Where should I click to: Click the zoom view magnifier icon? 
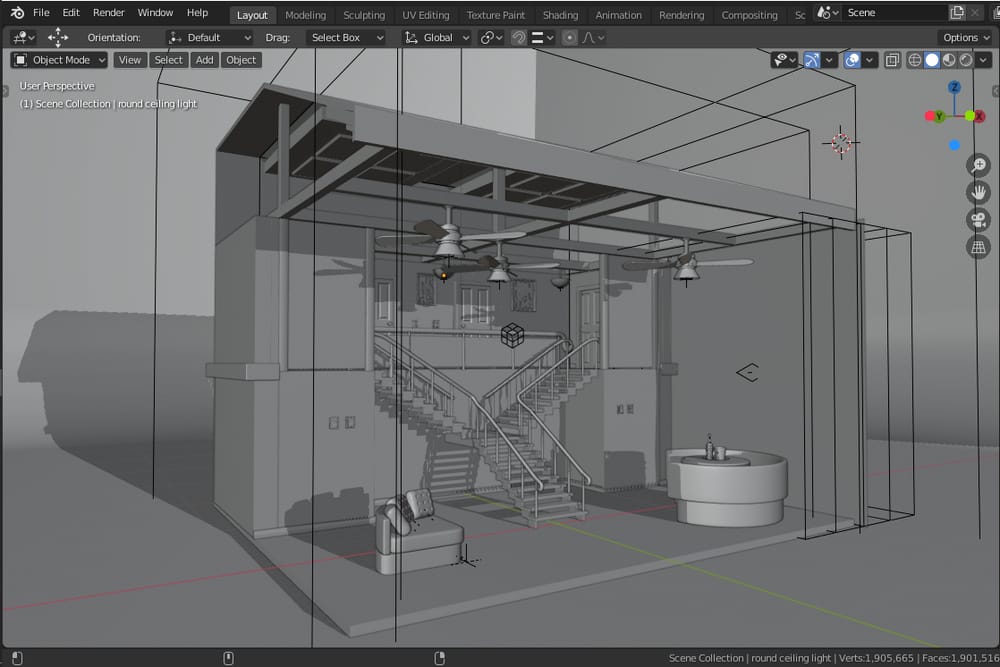978,165
